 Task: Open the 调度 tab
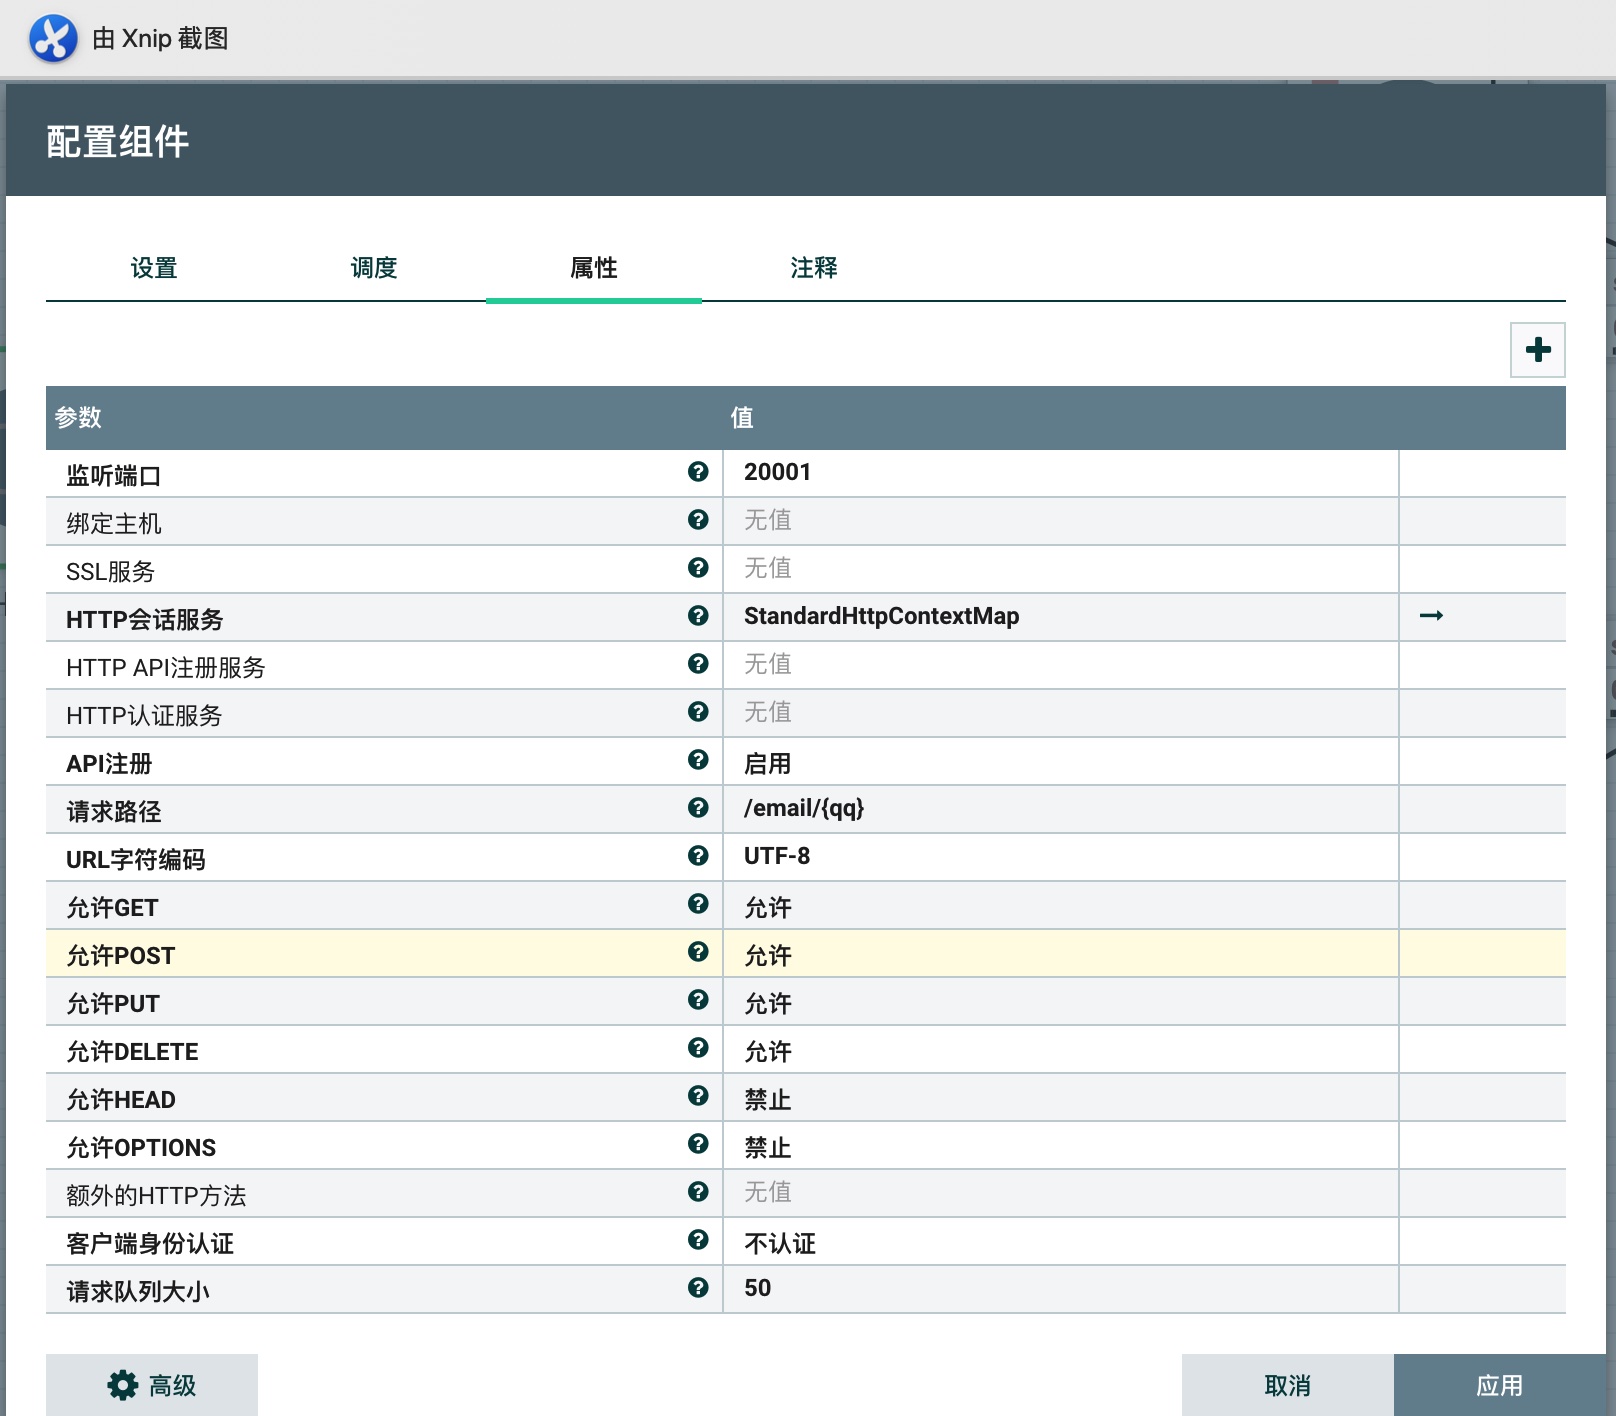pyautogui.click(x=374, y=268)
